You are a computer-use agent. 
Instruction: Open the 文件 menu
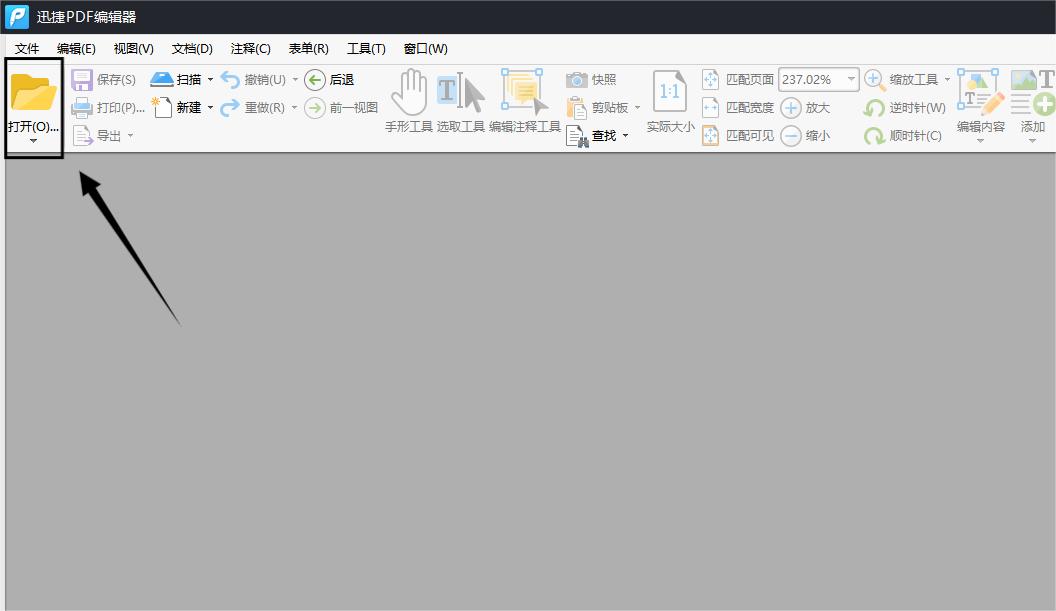click(27, 48)
